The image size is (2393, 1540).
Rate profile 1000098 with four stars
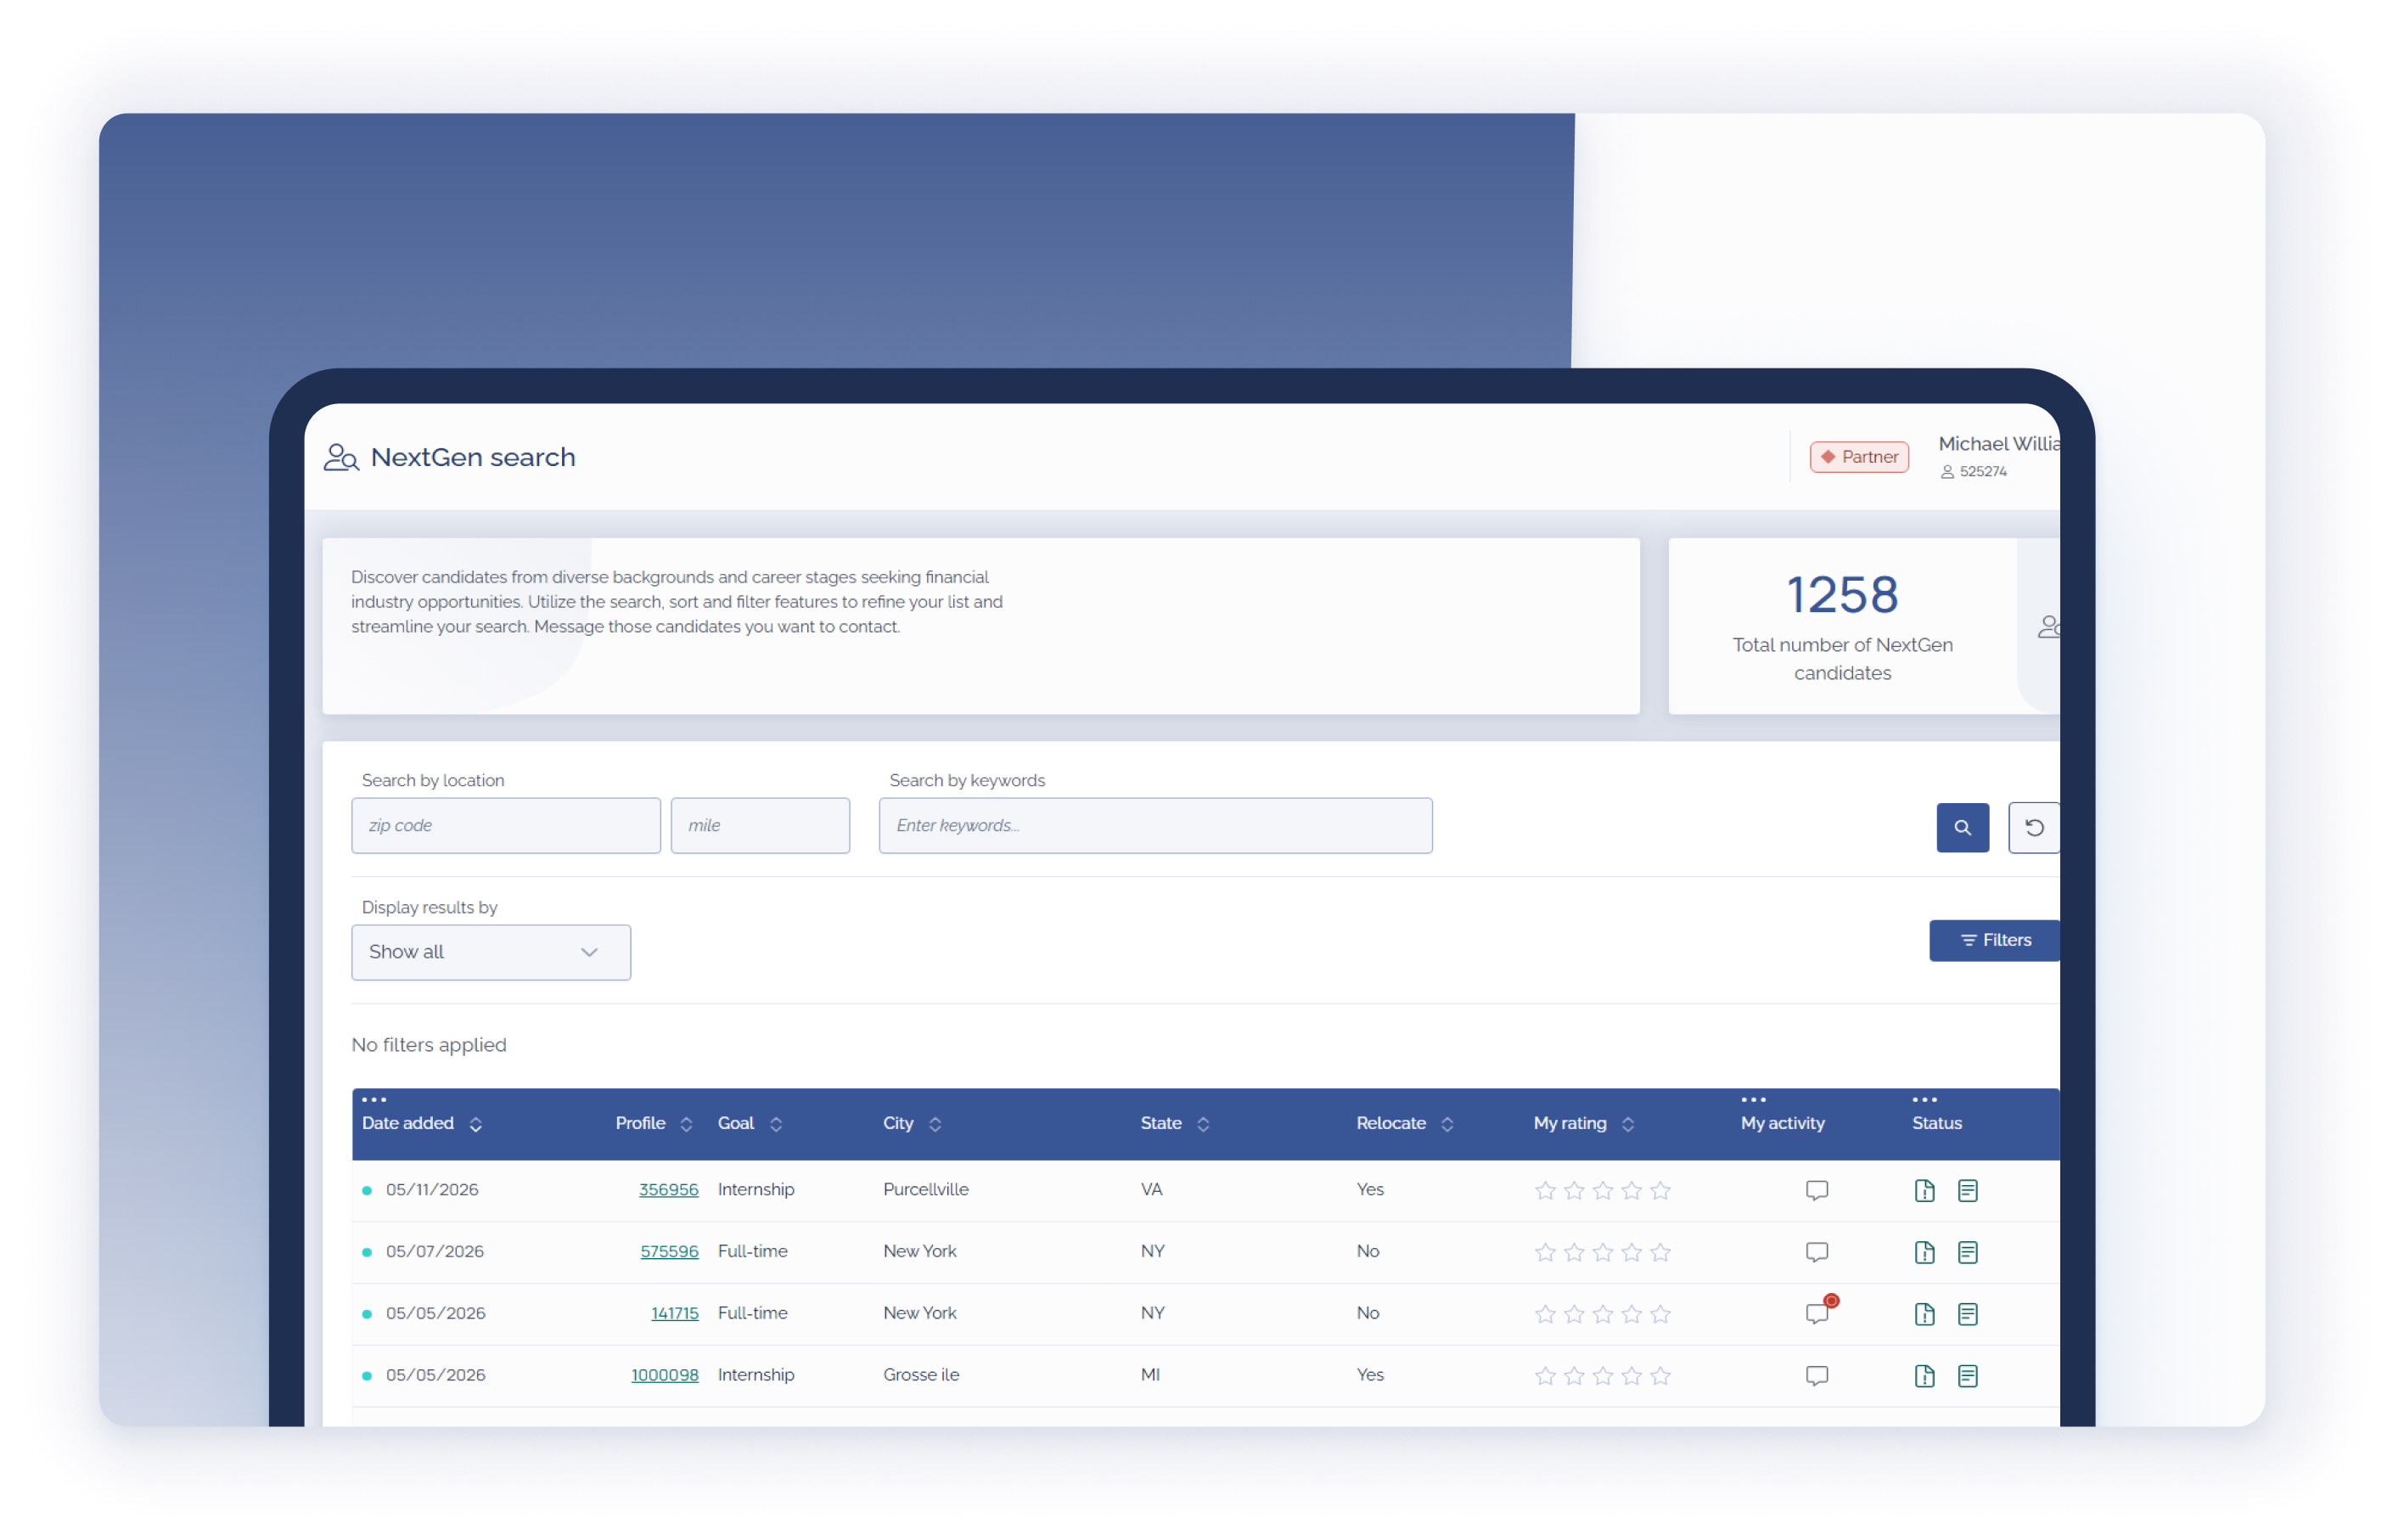1631,1376
